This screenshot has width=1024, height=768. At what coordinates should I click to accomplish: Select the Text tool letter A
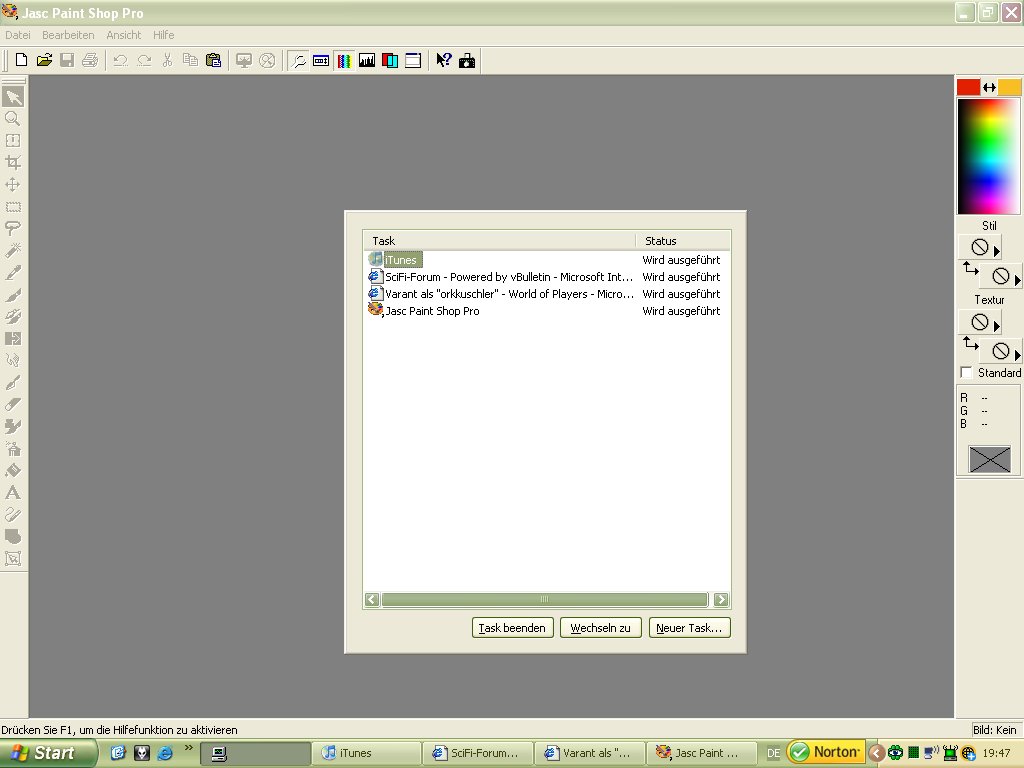(x=13, y=493)
